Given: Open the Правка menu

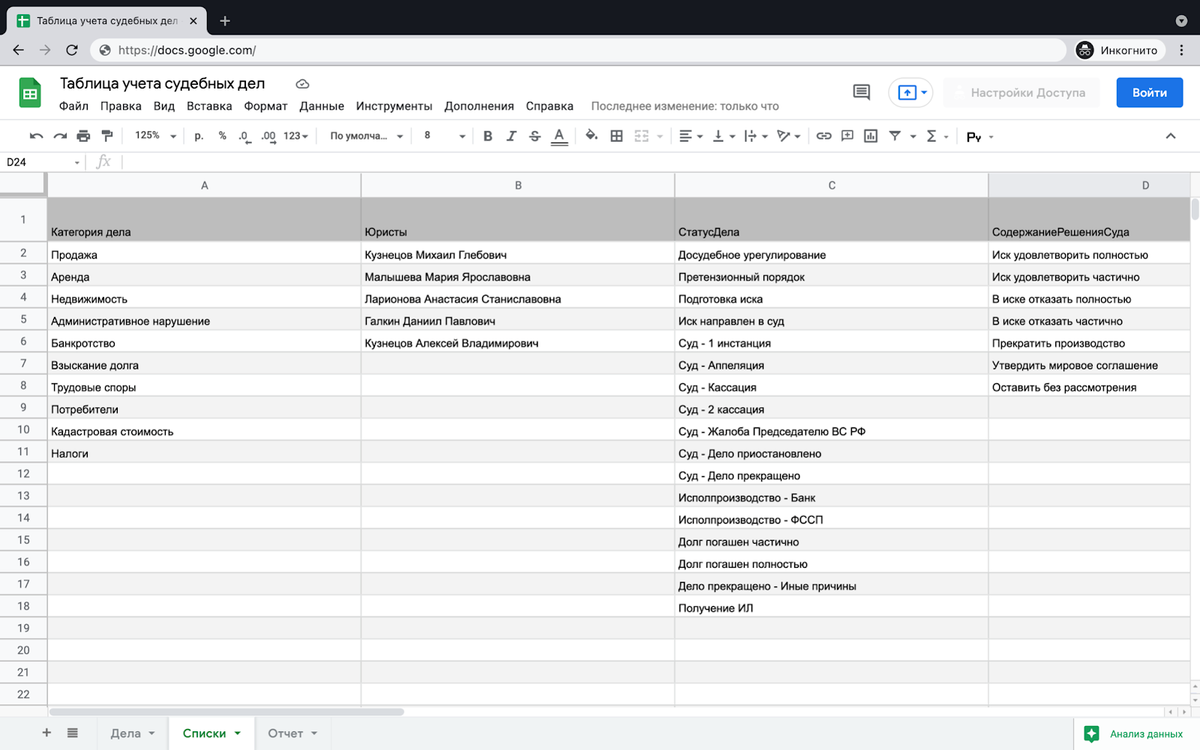Looking at the screenshot, I should point(121,106).
